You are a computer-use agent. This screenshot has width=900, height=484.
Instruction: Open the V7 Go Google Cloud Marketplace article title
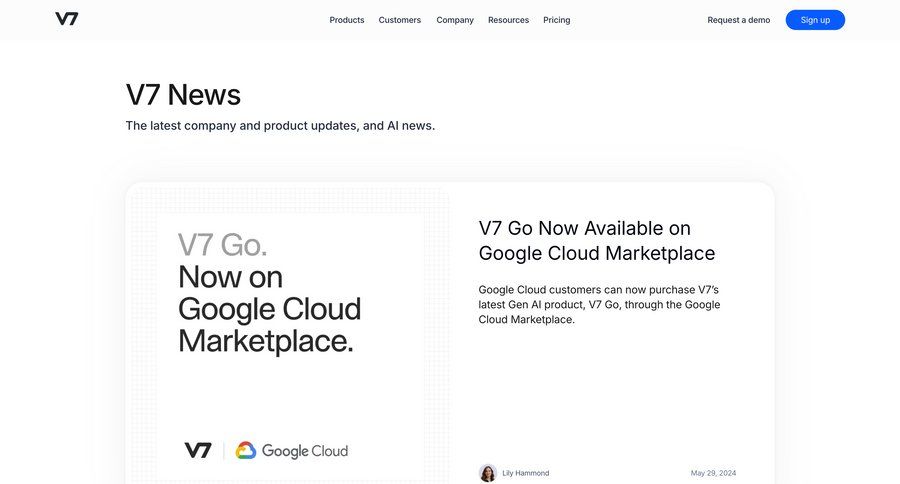tap(597, 241)
